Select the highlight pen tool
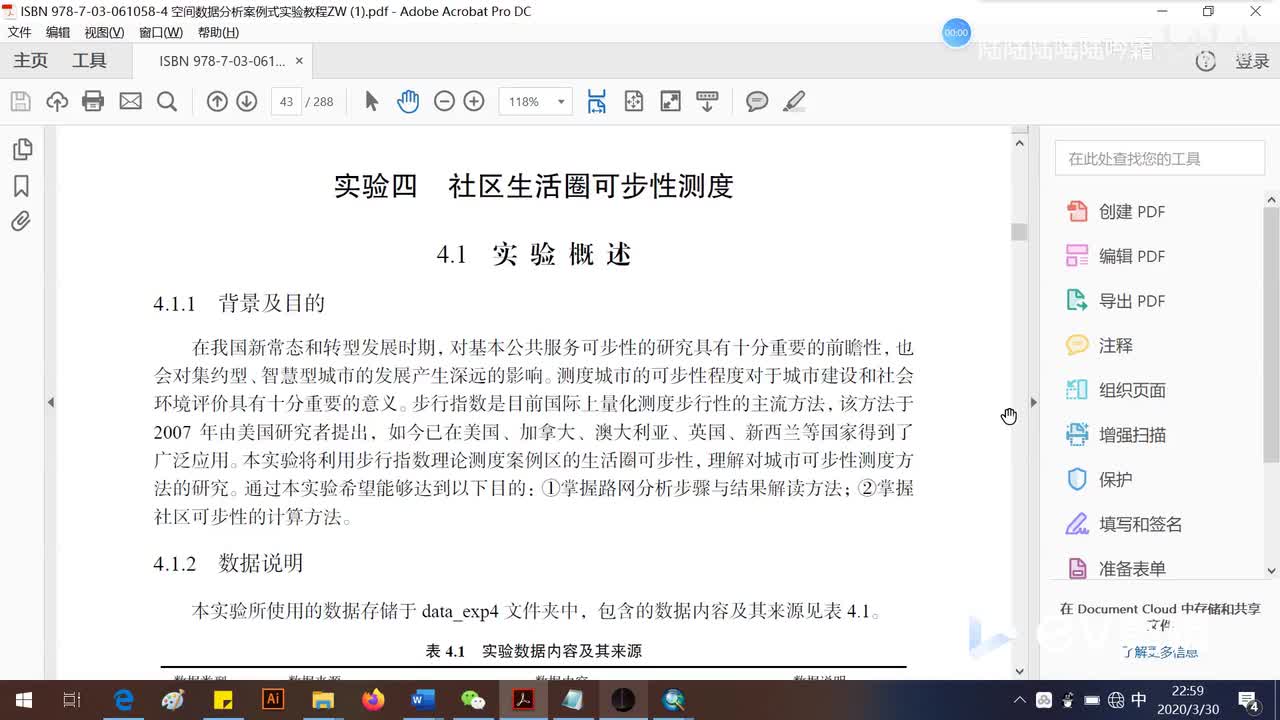Screen dimensions: 1280x720 pos(794,101)
